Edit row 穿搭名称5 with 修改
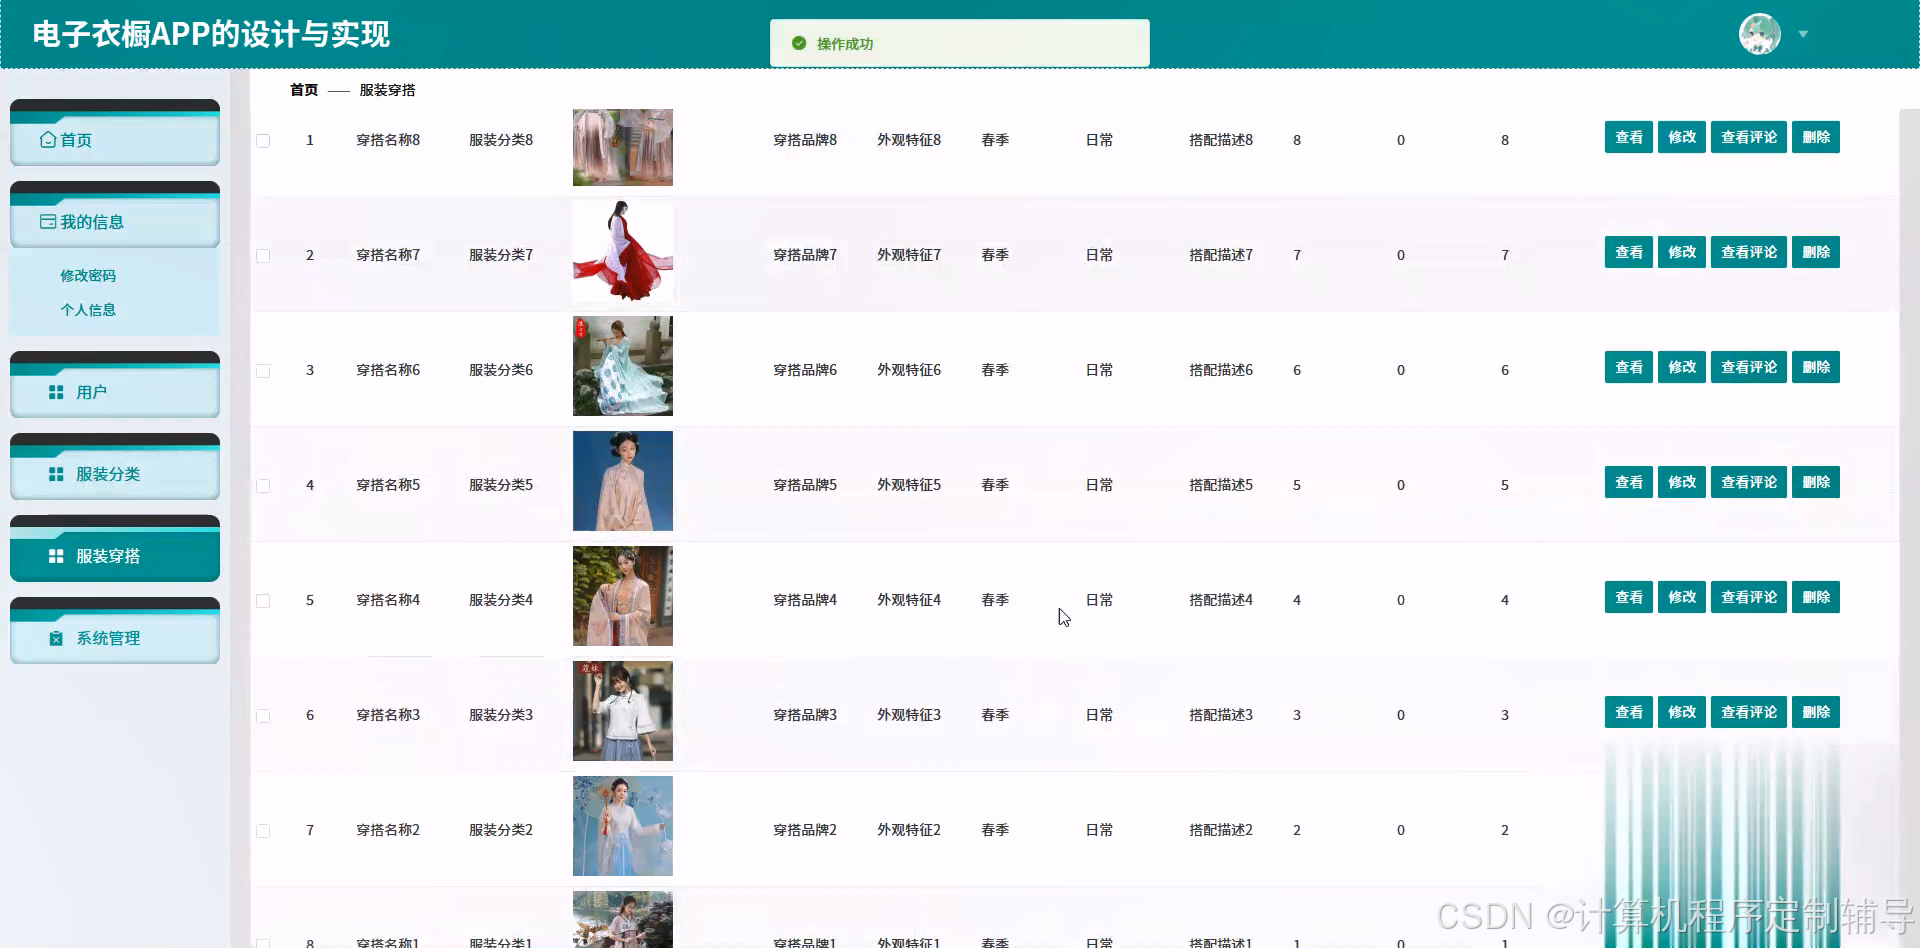 point(1682,482)
